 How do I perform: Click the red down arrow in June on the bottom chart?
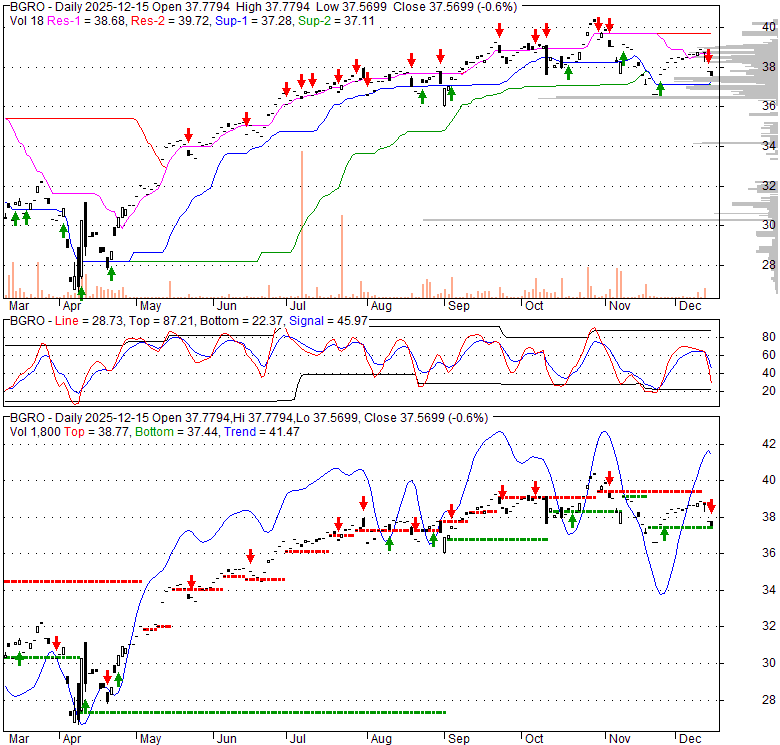pyautogui.click(x=249, y=556)
